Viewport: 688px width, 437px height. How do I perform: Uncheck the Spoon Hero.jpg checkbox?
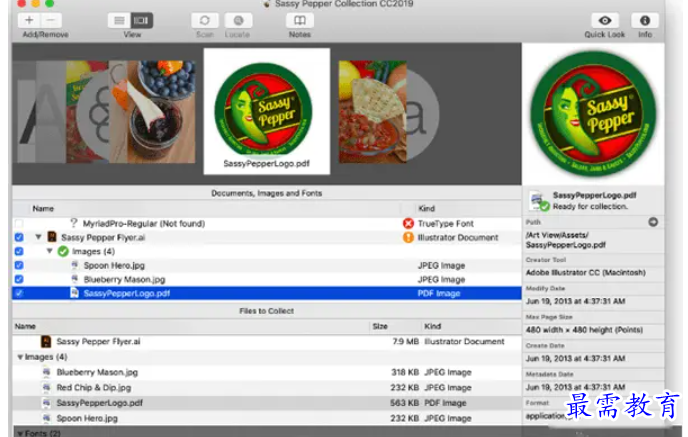coord(19,265)
